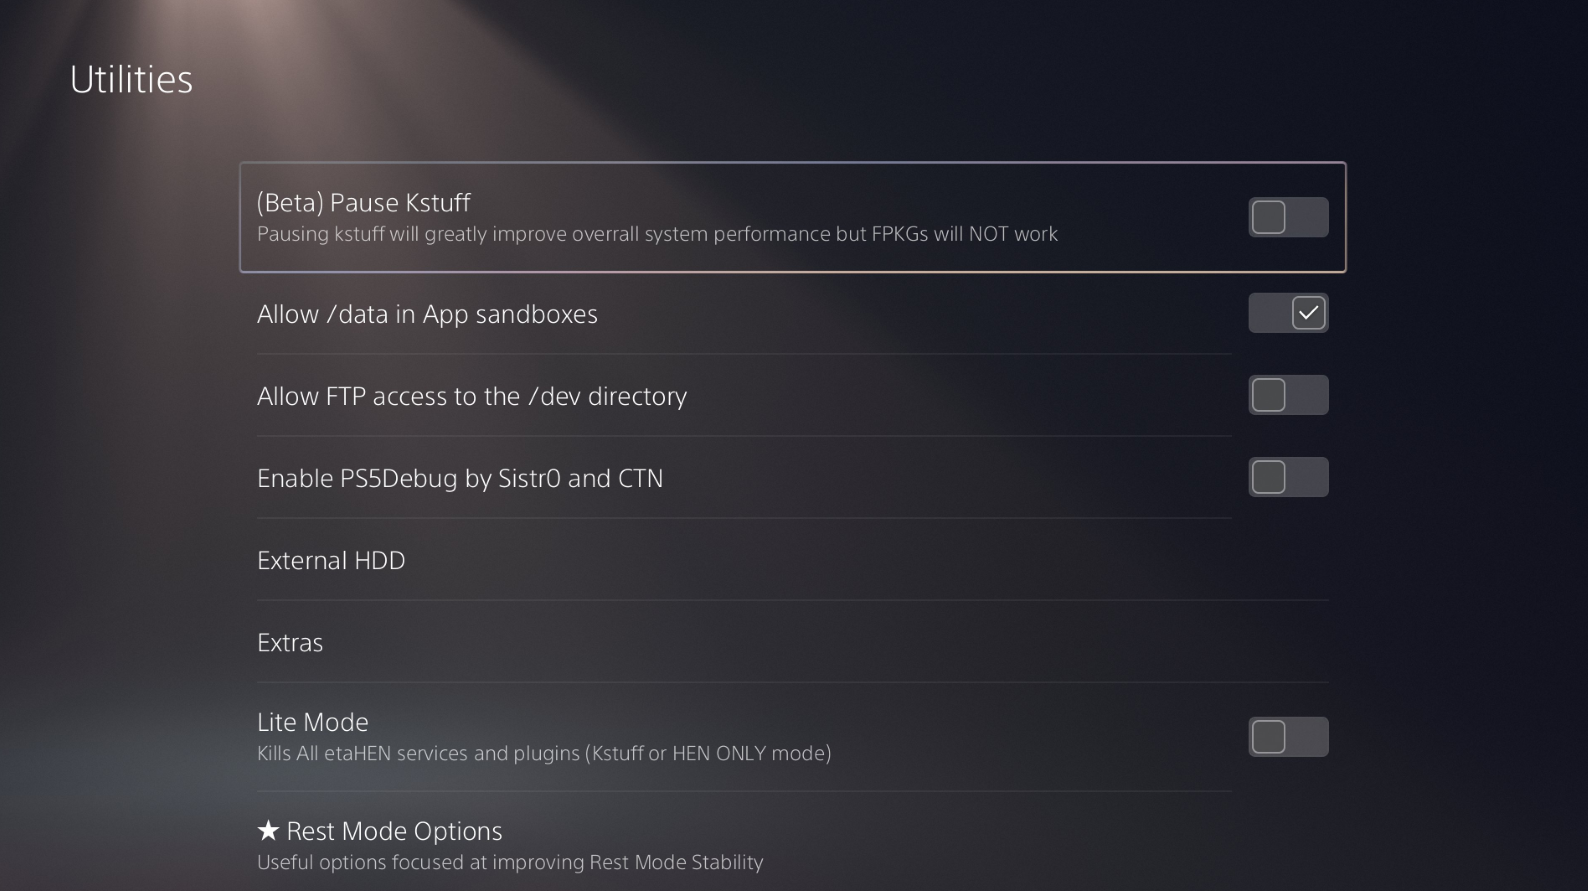Open Rest Mode Options
This screenshot has height=891, width=1588.
(394, 831)
